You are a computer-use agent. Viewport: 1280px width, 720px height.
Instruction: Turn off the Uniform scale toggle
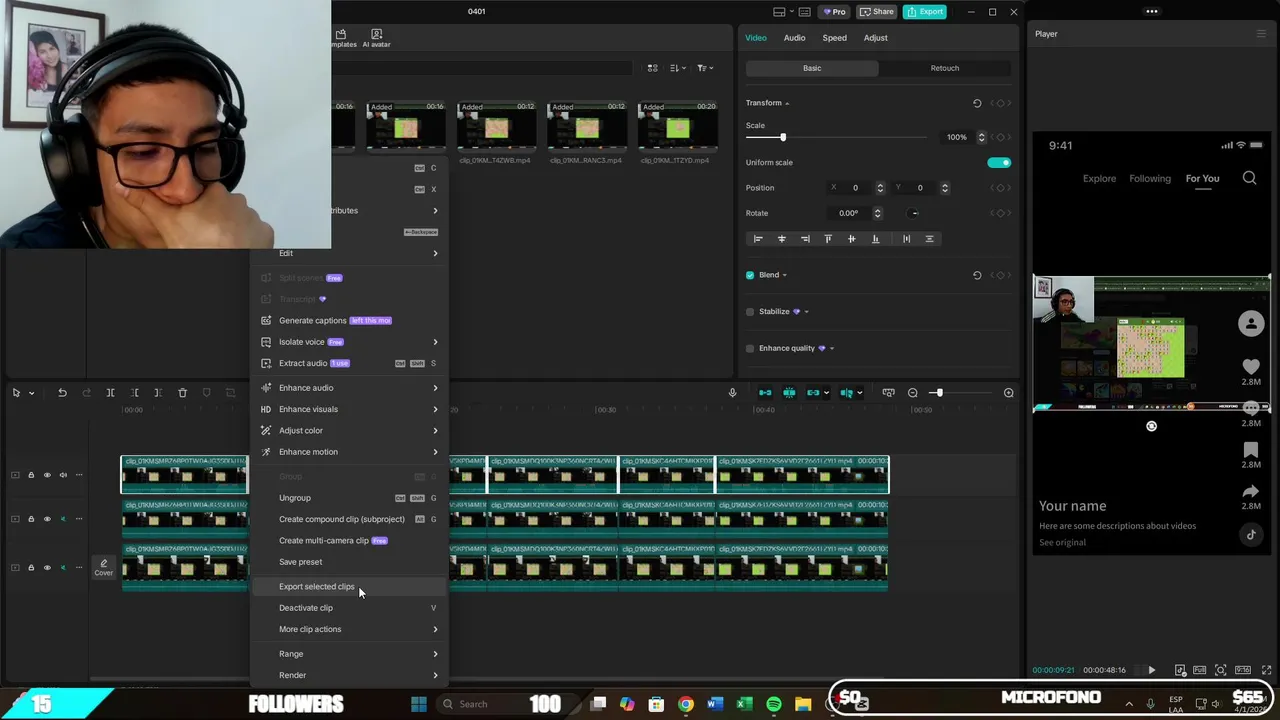click(998, 163)
